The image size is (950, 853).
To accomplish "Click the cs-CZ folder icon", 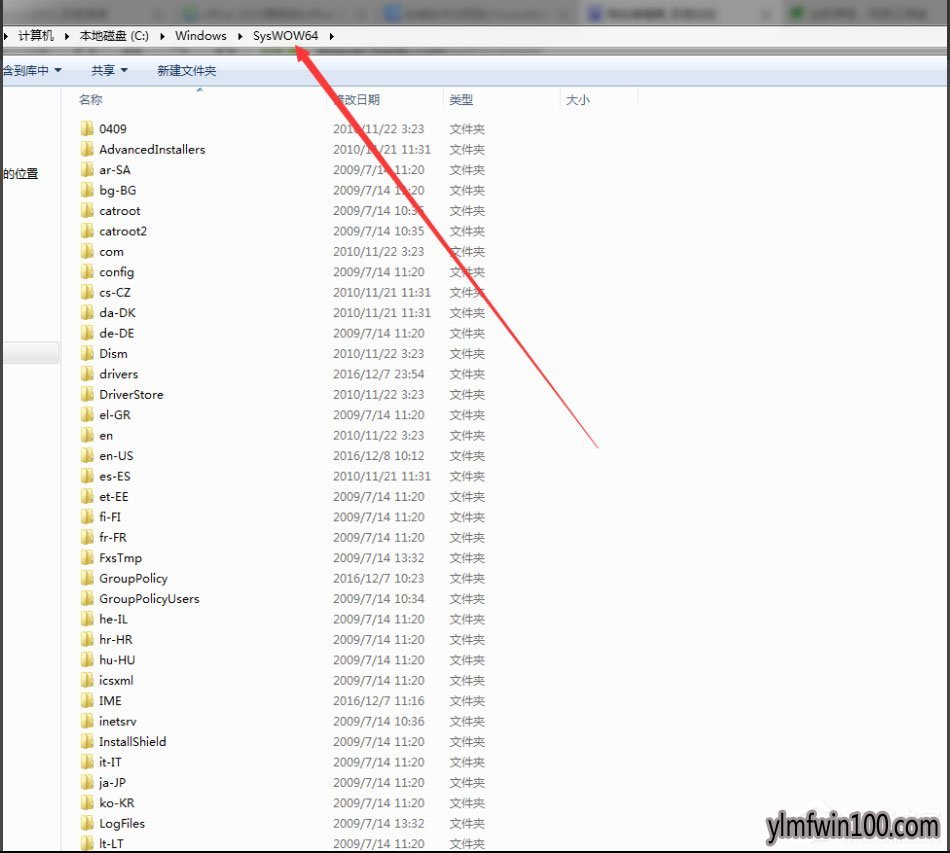I will (x=87, y=293).
